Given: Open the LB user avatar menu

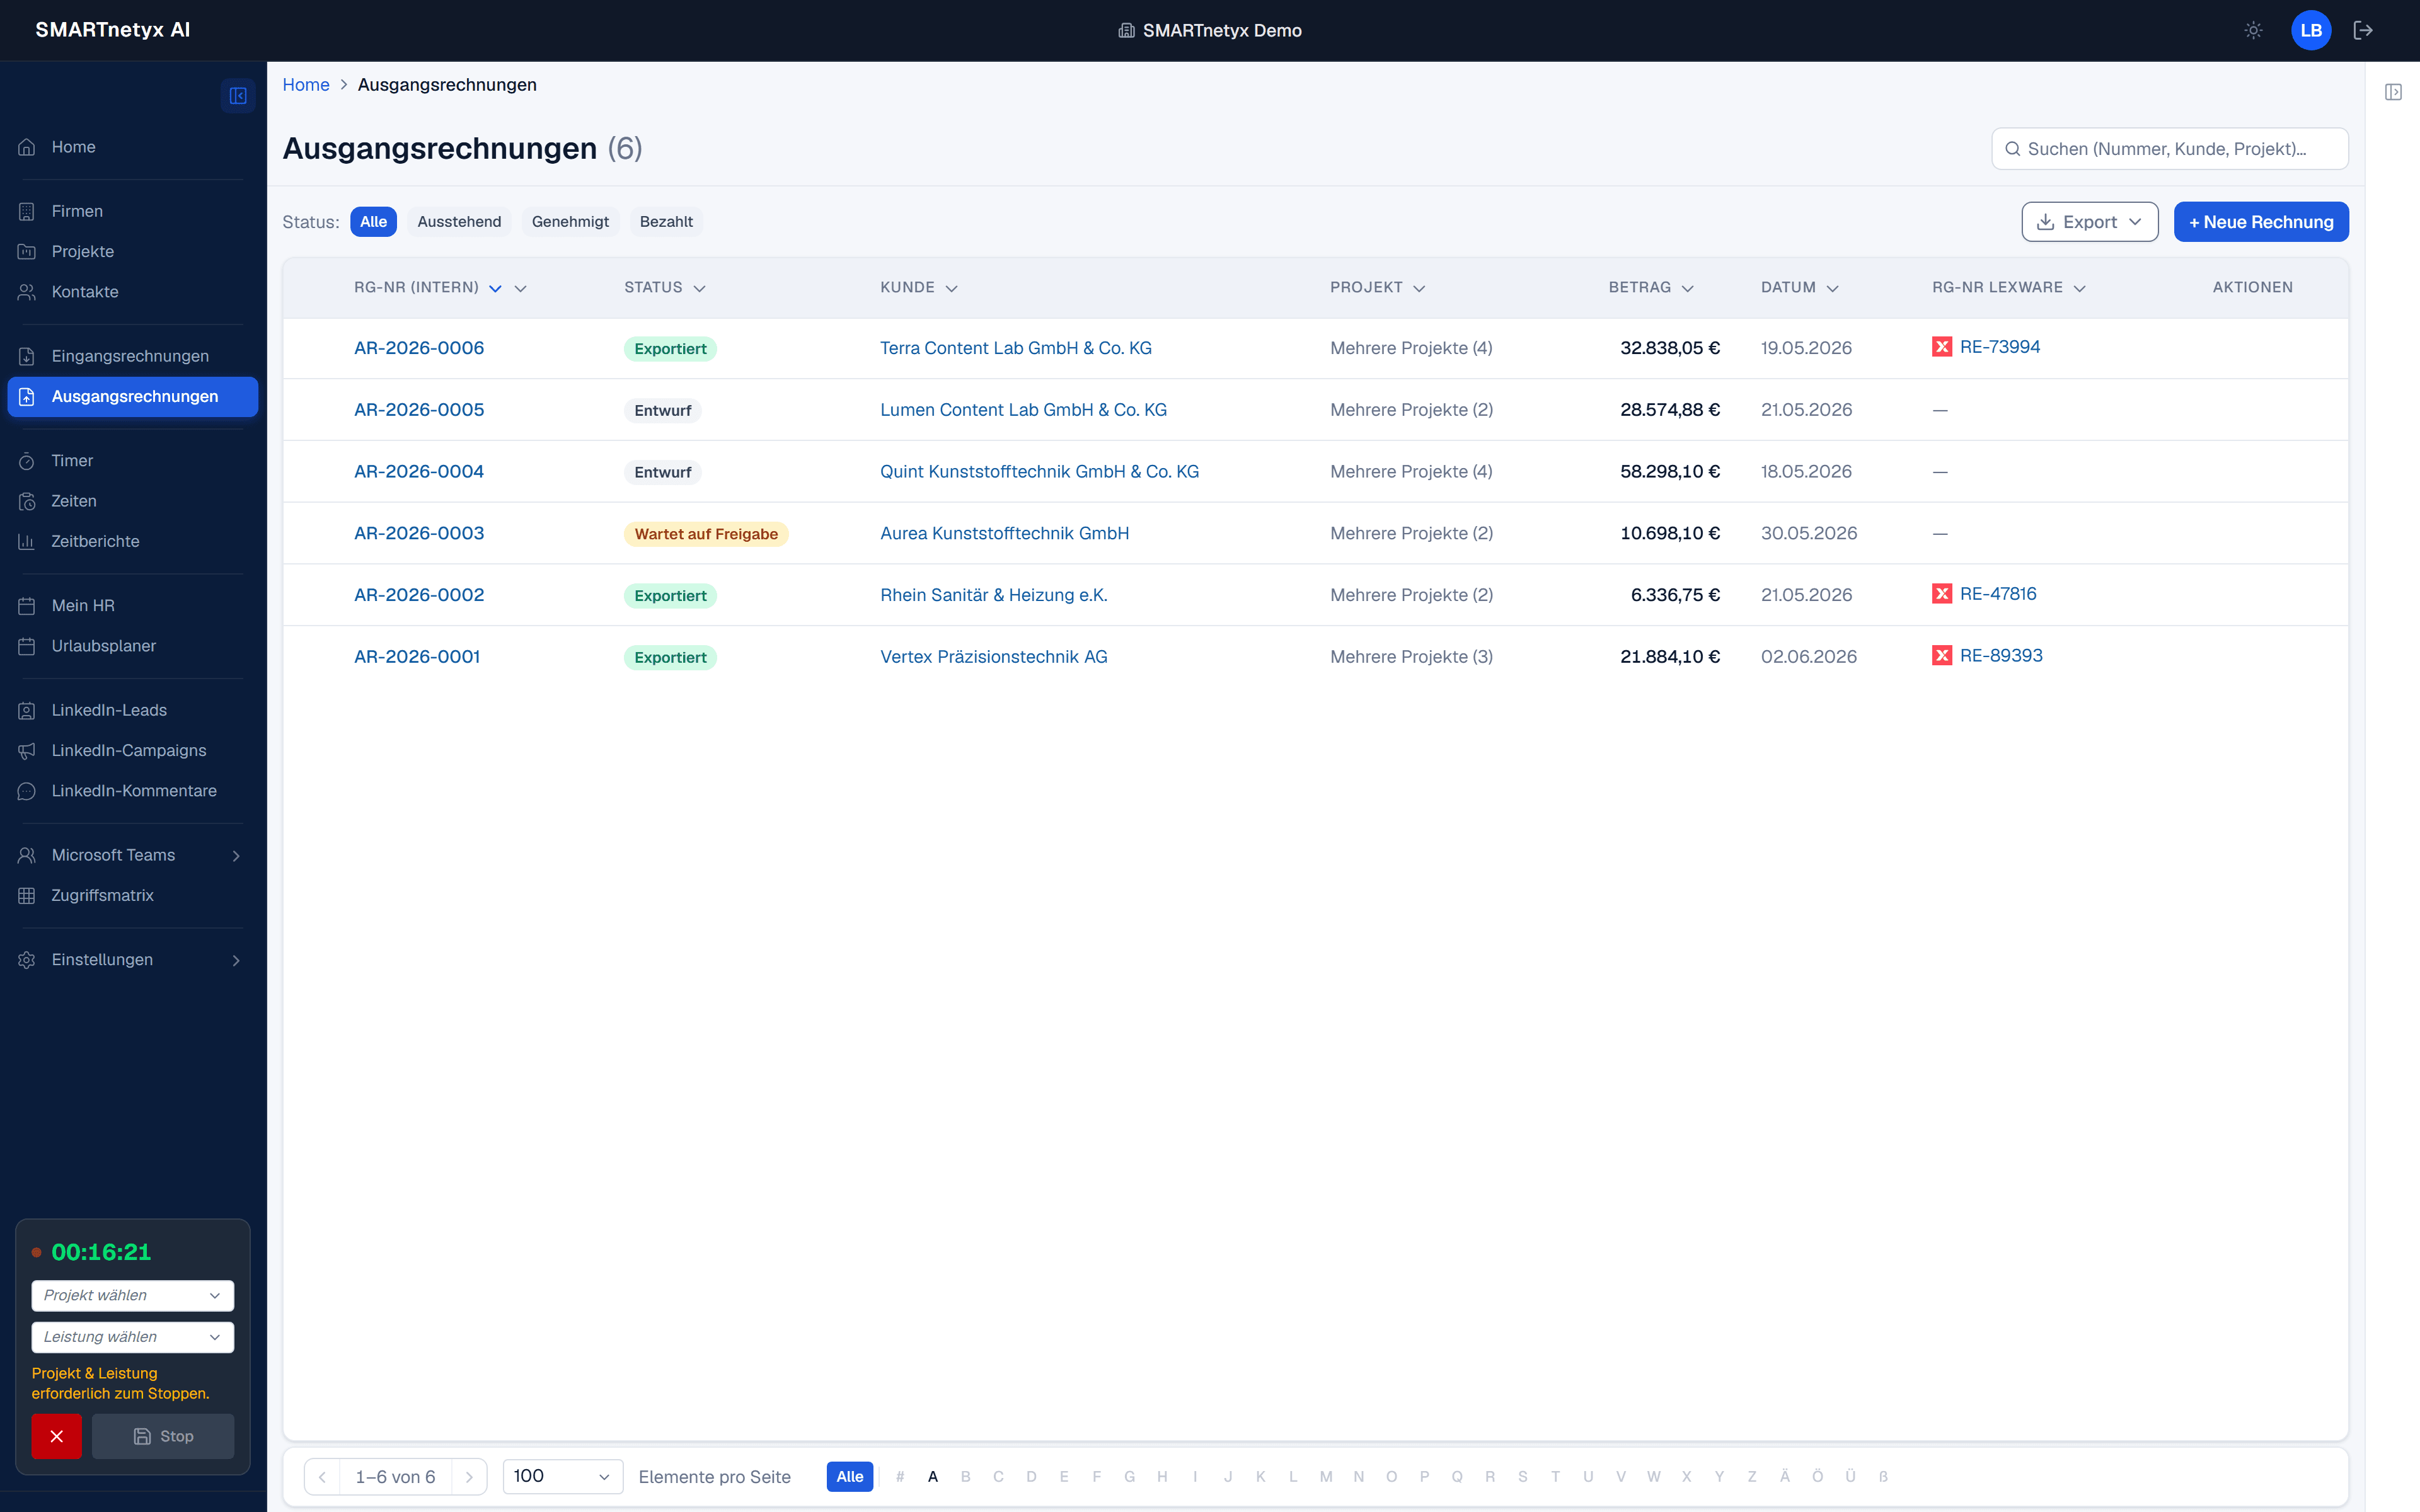Looking at the screenshot, I should tap(2311, 30).
